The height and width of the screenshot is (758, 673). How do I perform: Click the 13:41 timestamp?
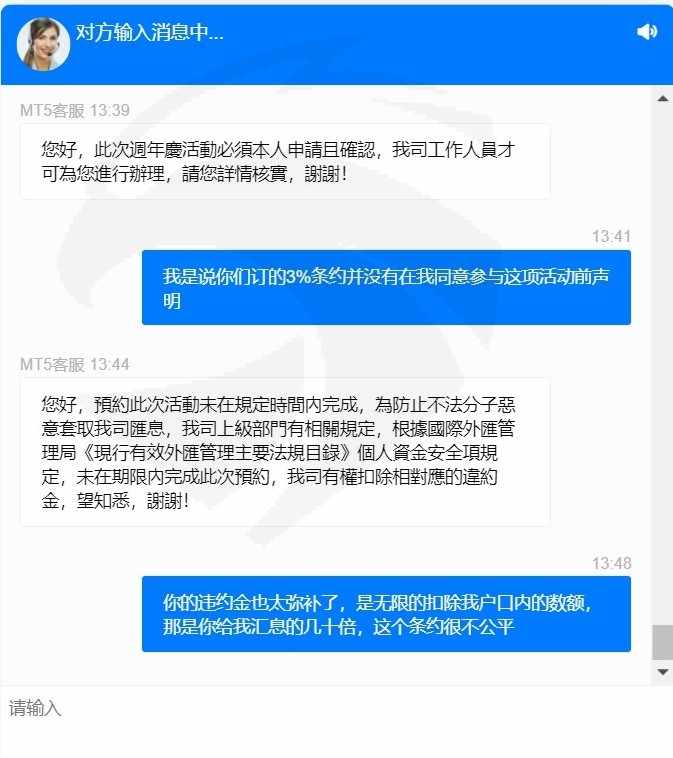611,236
